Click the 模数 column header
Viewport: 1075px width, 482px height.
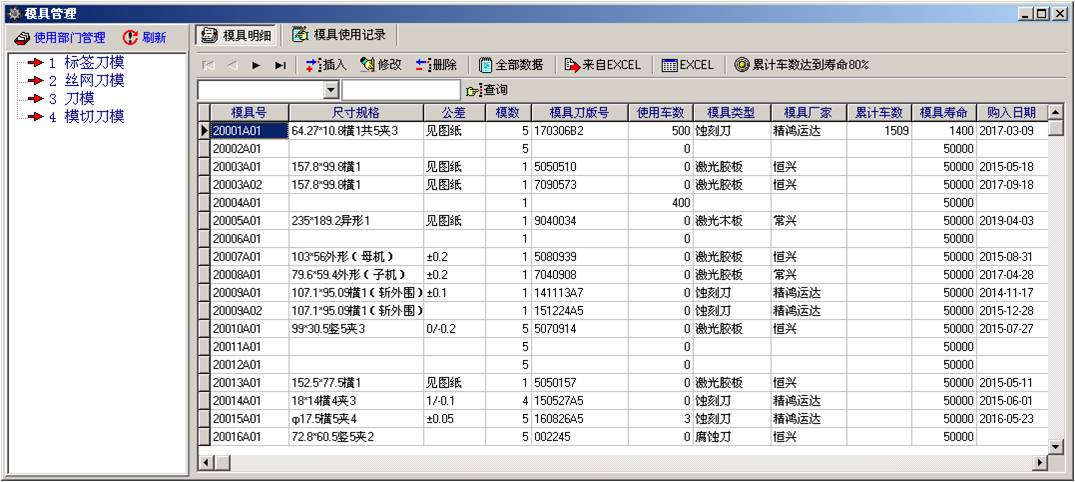508,112
